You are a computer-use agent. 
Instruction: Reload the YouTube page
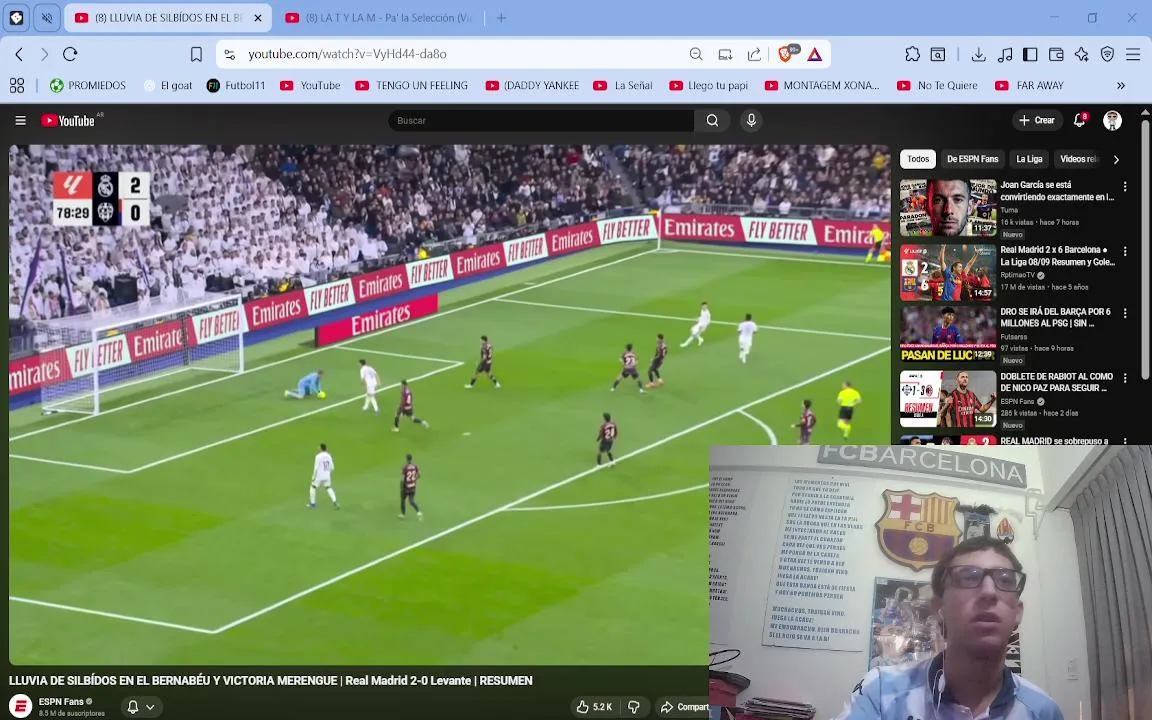71,54
